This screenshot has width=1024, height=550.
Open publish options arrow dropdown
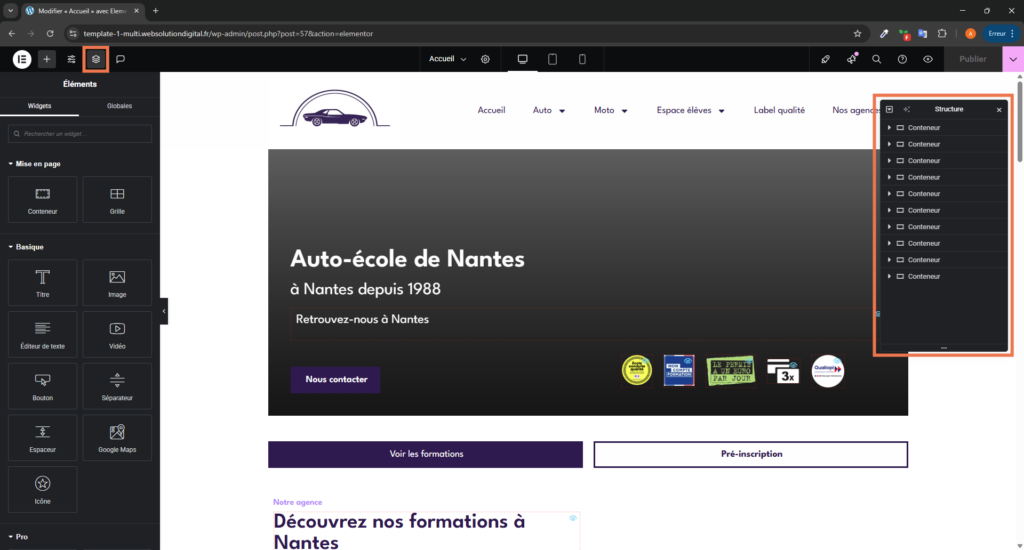pyautogui.click(x=1013, y=59)
